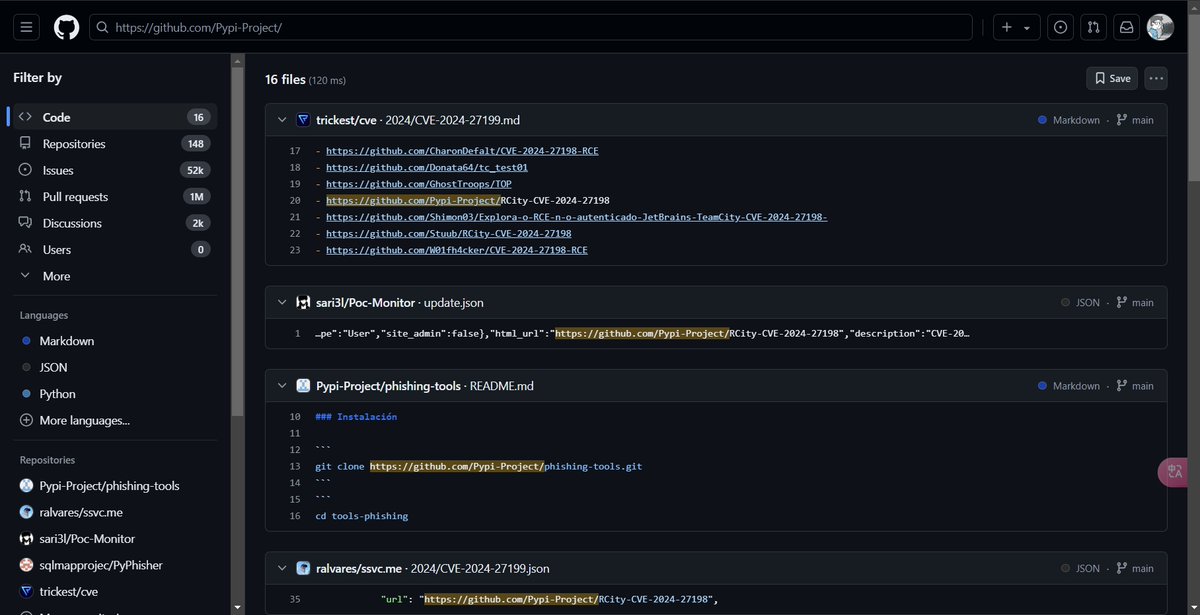Click branch icon on Poc-Monitor result
Image resolution: width=1200 pixels, height=615 pixels.
[x=1121, y=302]
